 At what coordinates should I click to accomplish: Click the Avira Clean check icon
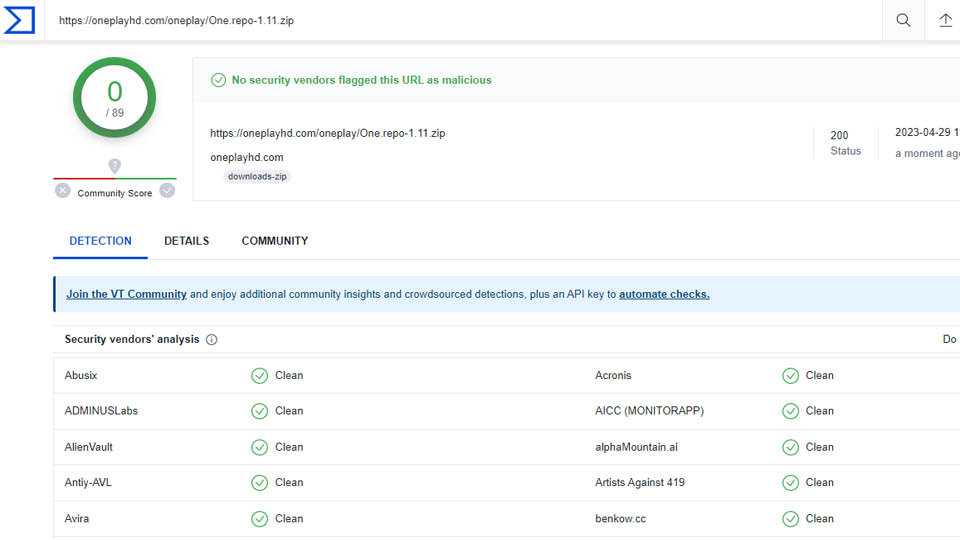pos(260,519)
